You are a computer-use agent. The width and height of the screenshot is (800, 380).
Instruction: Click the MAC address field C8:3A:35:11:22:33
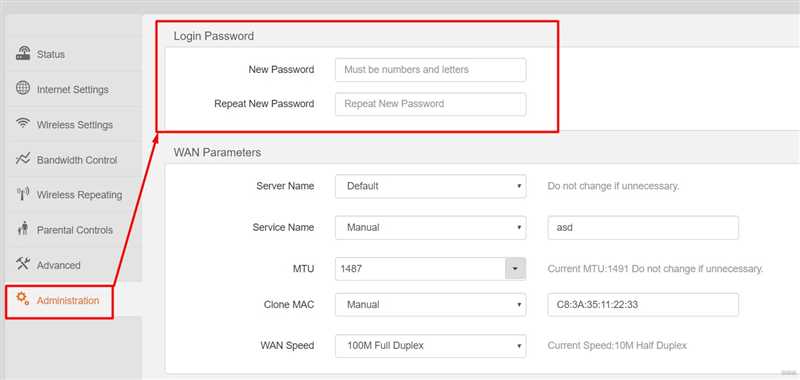(643, 305)
